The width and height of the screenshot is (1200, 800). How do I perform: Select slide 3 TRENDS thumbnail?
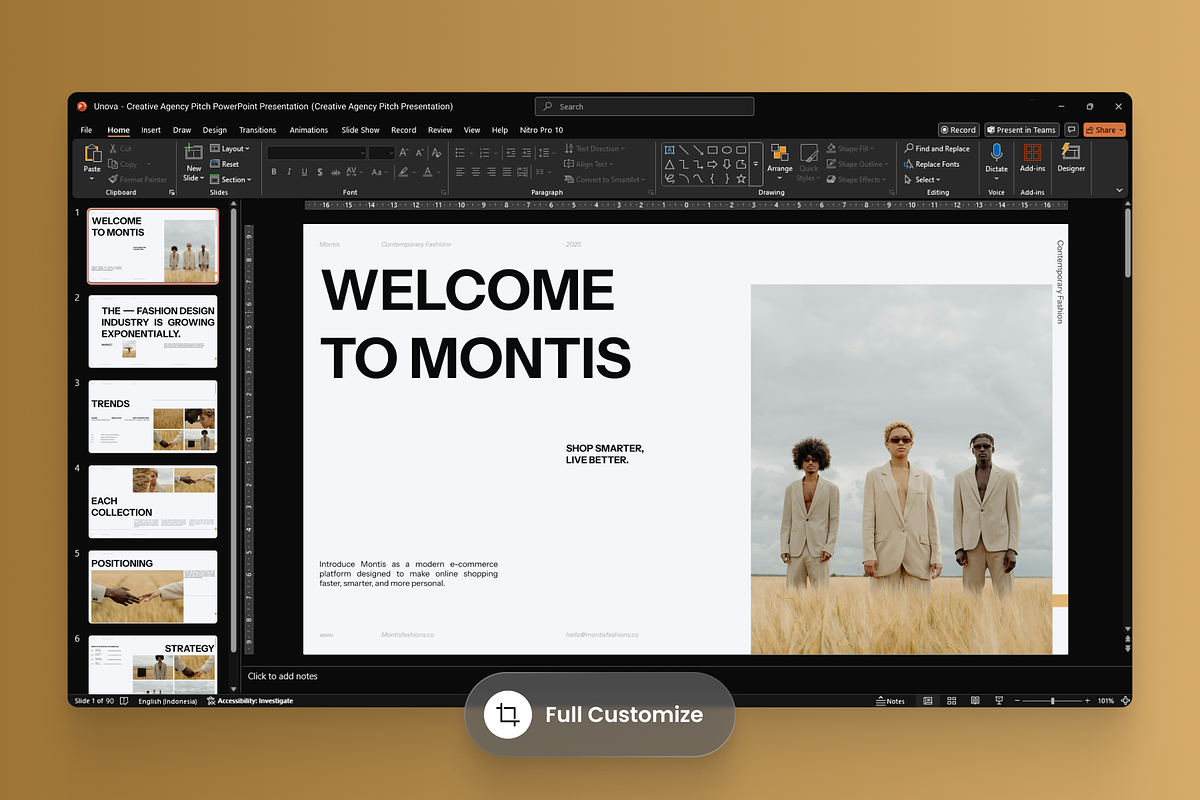(x=153, y=416)
